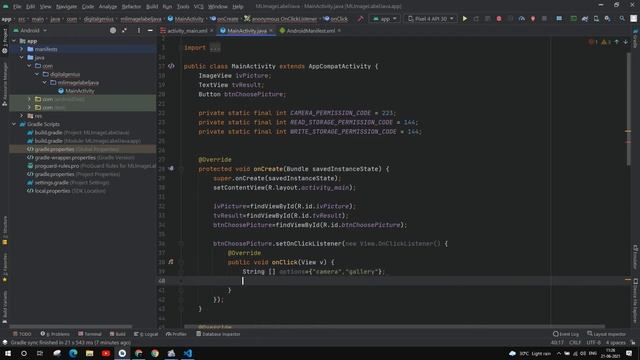The width and height of the screenshot is (640, 360).
Task: Click the override gutter icon next to onCreate
Action: coord(171,168)
